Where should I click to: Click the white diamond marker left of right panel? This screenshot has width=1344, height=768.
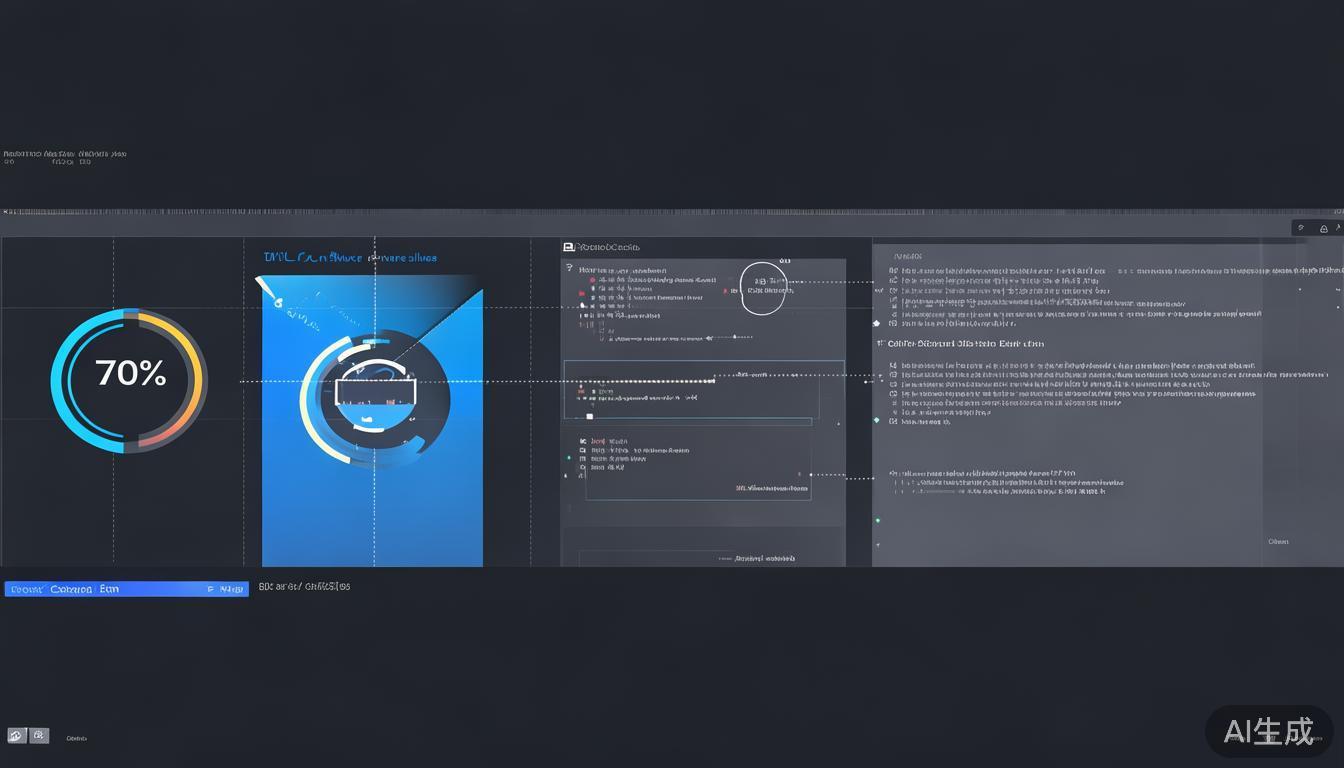(x=876, y=323)
